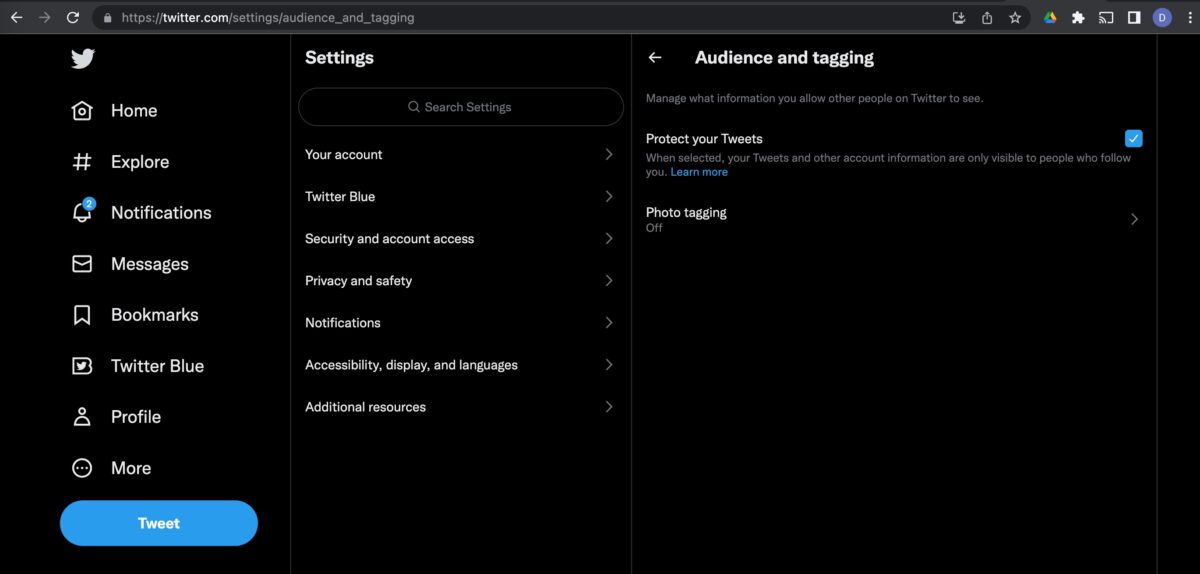Click the browser back arrow
Image resolution: width=1200 pixels, height=574 pixels.
tap(16, 17)
